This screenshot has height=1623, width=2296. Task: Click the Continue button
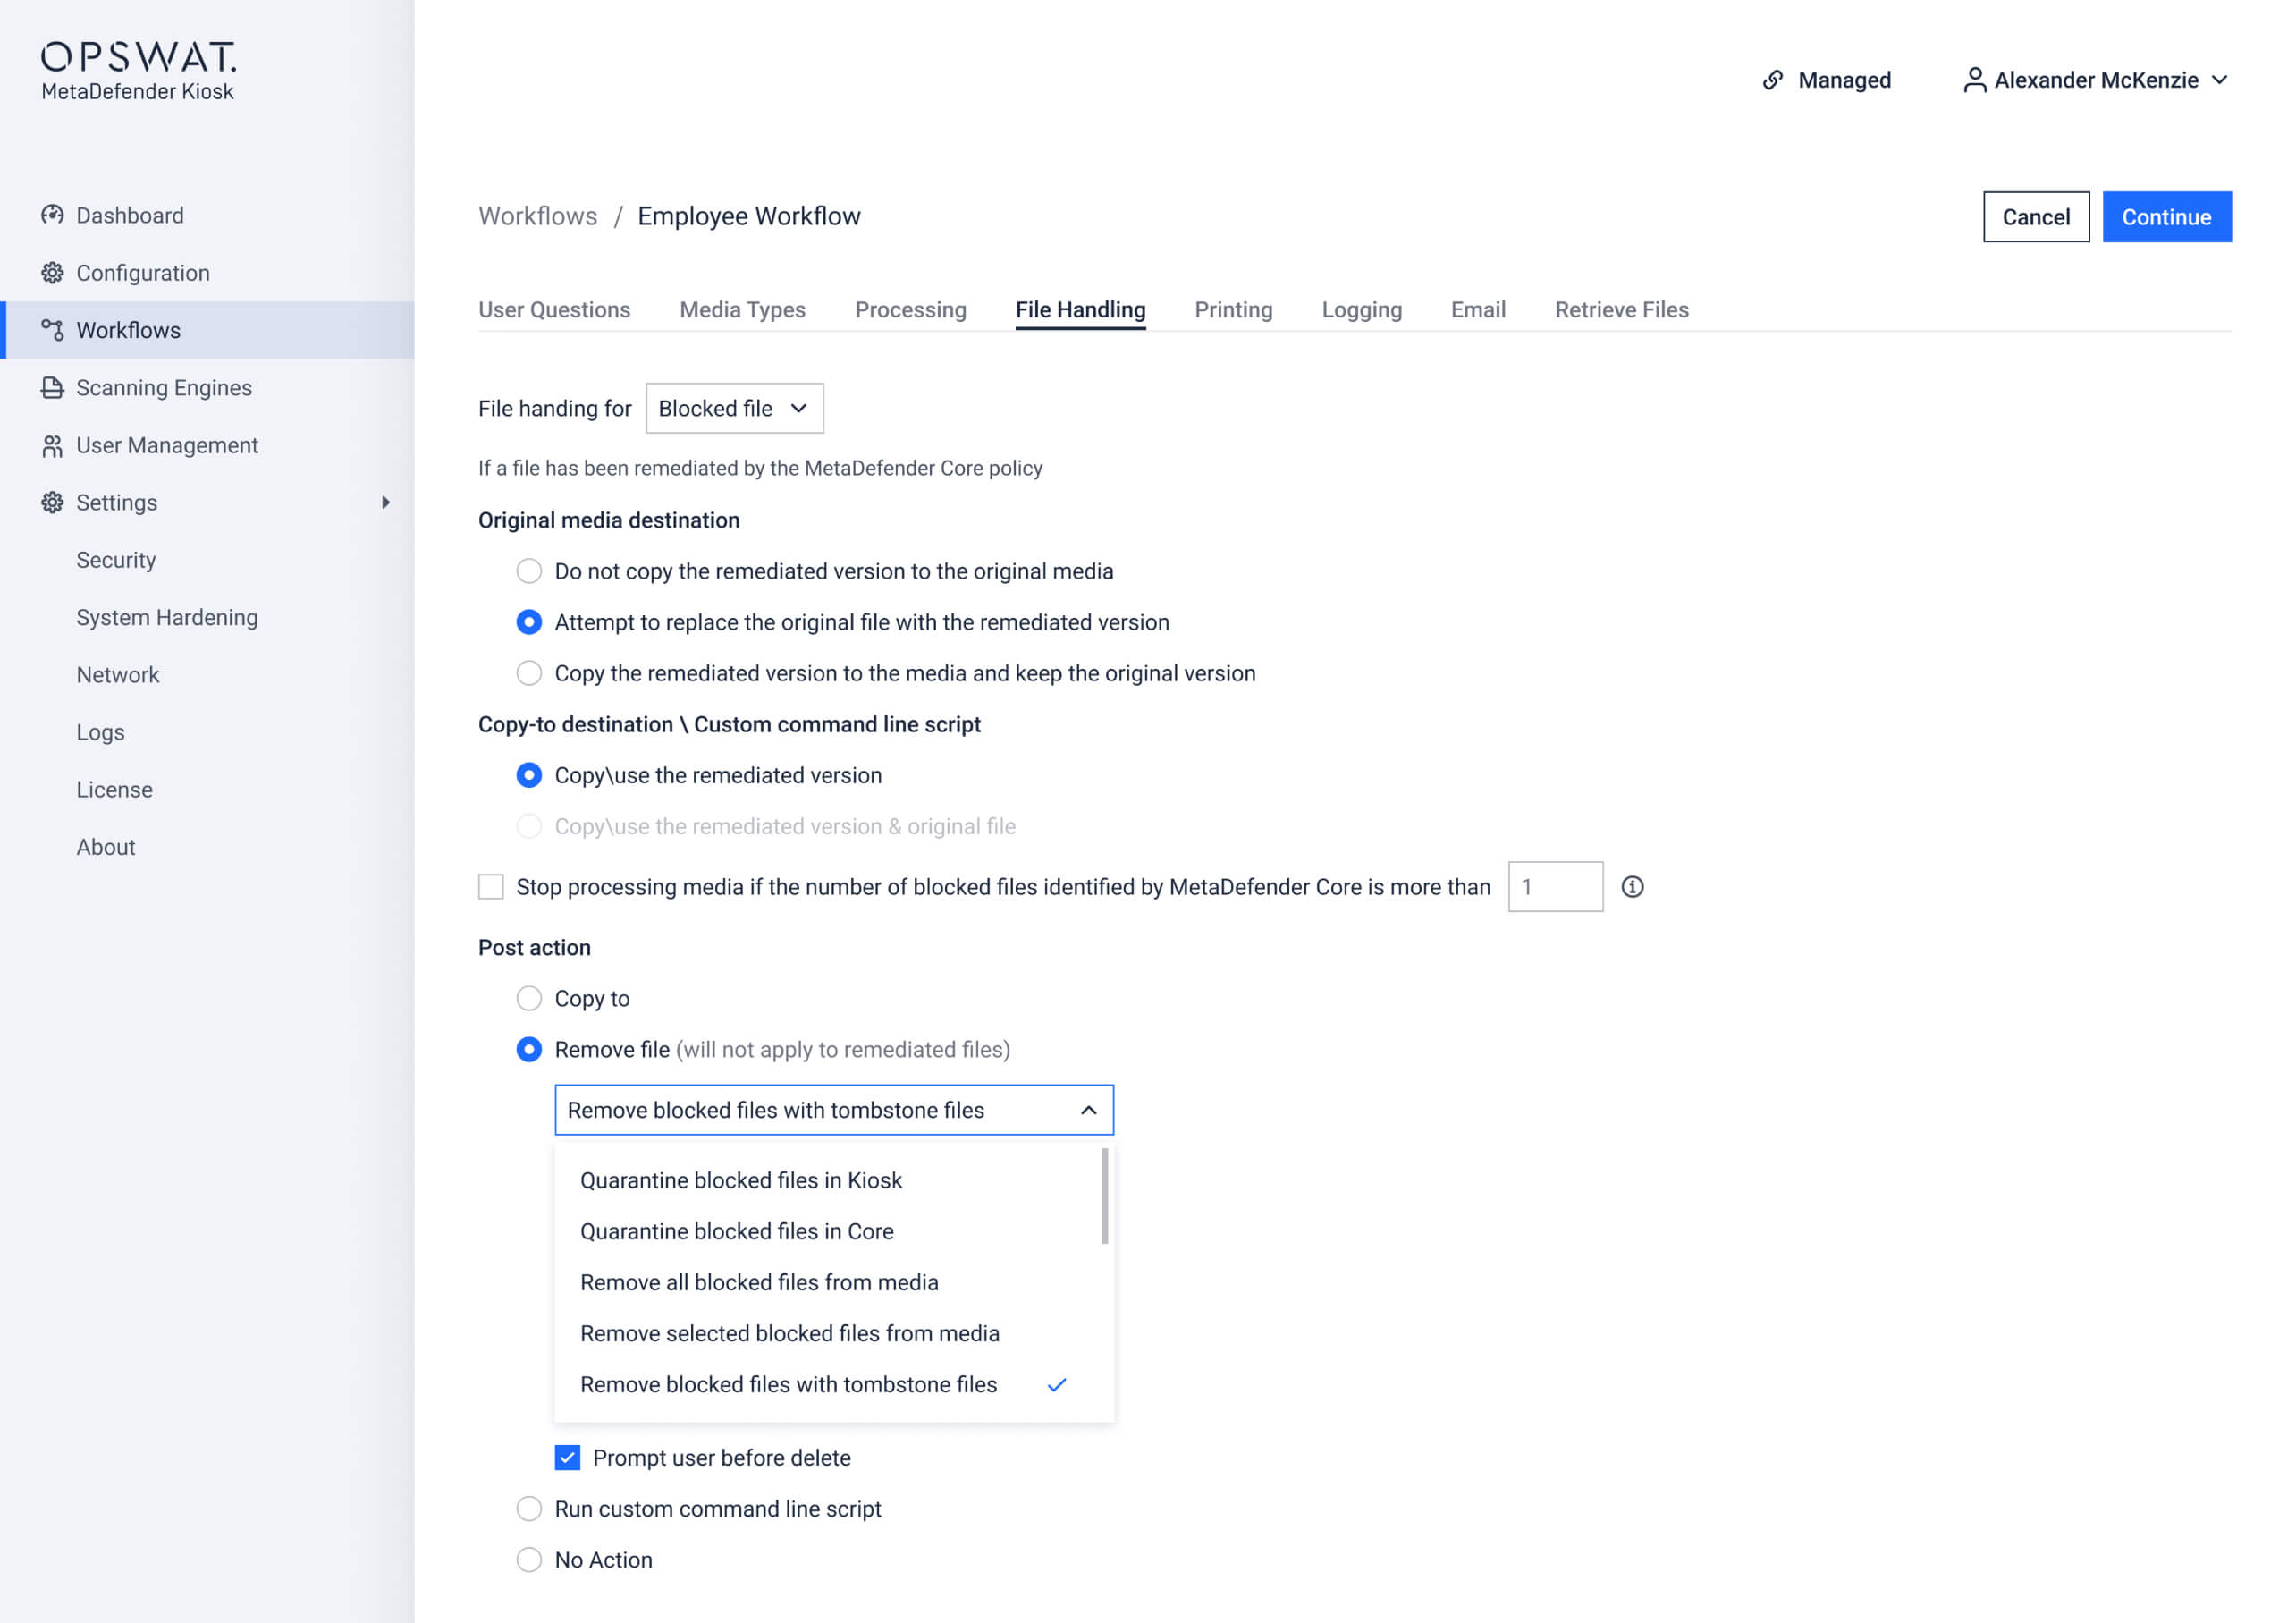[x=2167, y=216]
